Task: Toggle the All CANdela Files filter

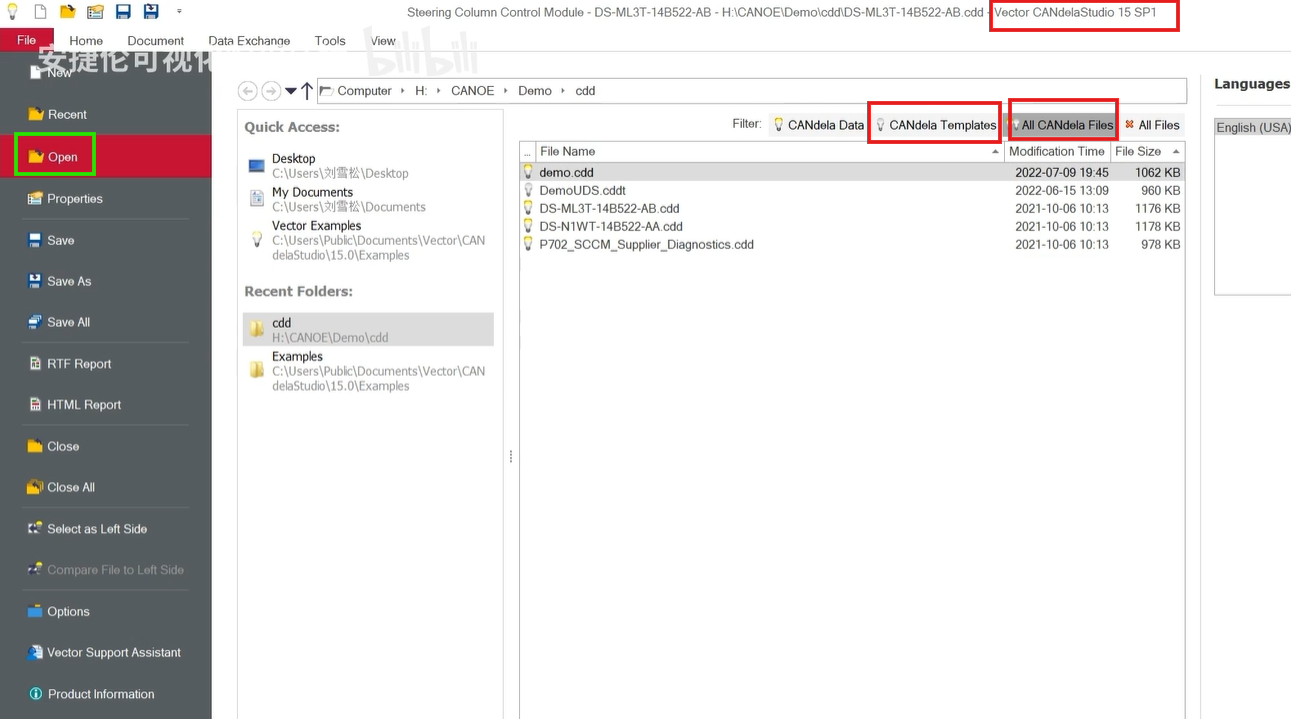Action: [1061, 125]
